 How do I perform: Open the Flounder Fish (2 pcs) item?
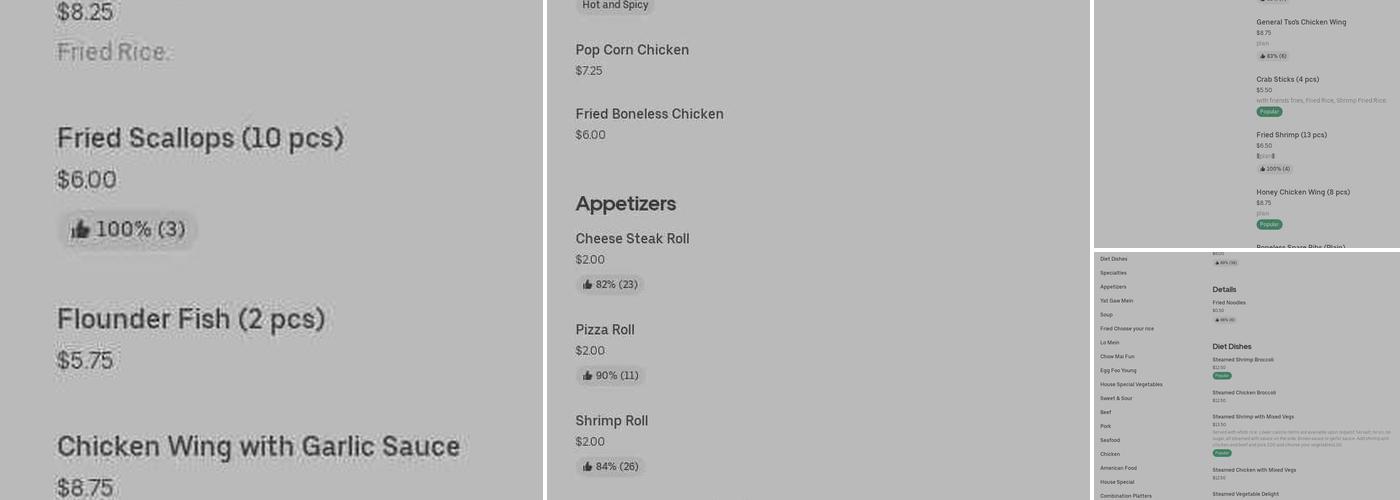pyautogui.click(x=190, y=320)
